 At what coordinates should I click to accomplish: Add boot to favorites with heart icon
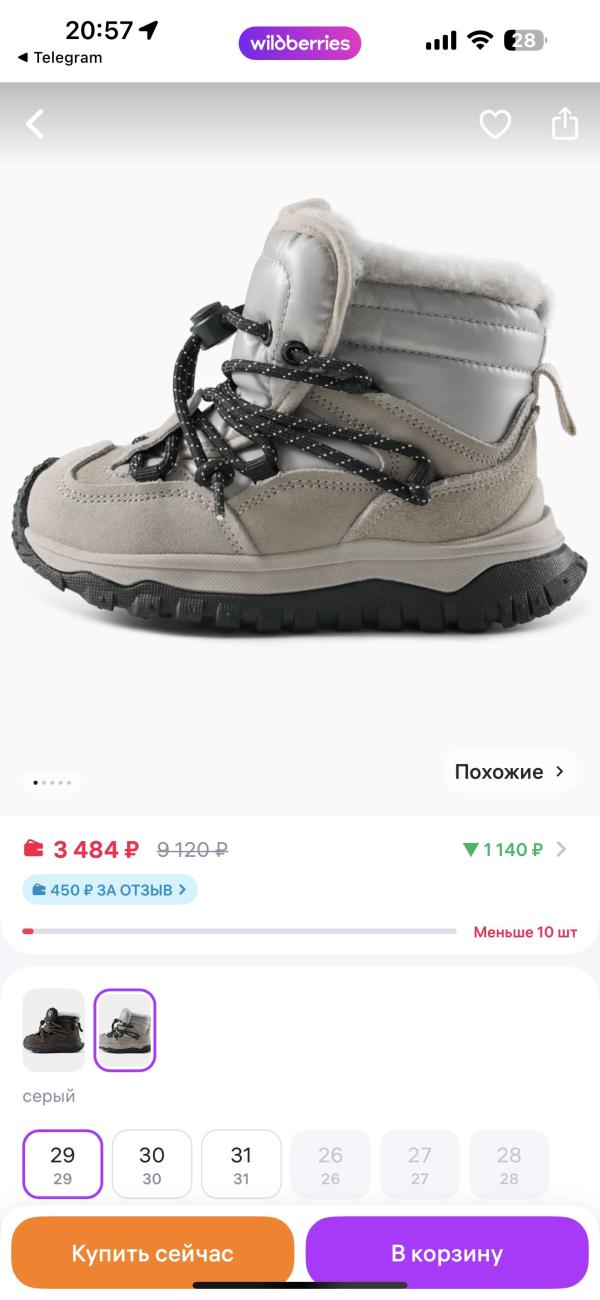pos(495,124)
